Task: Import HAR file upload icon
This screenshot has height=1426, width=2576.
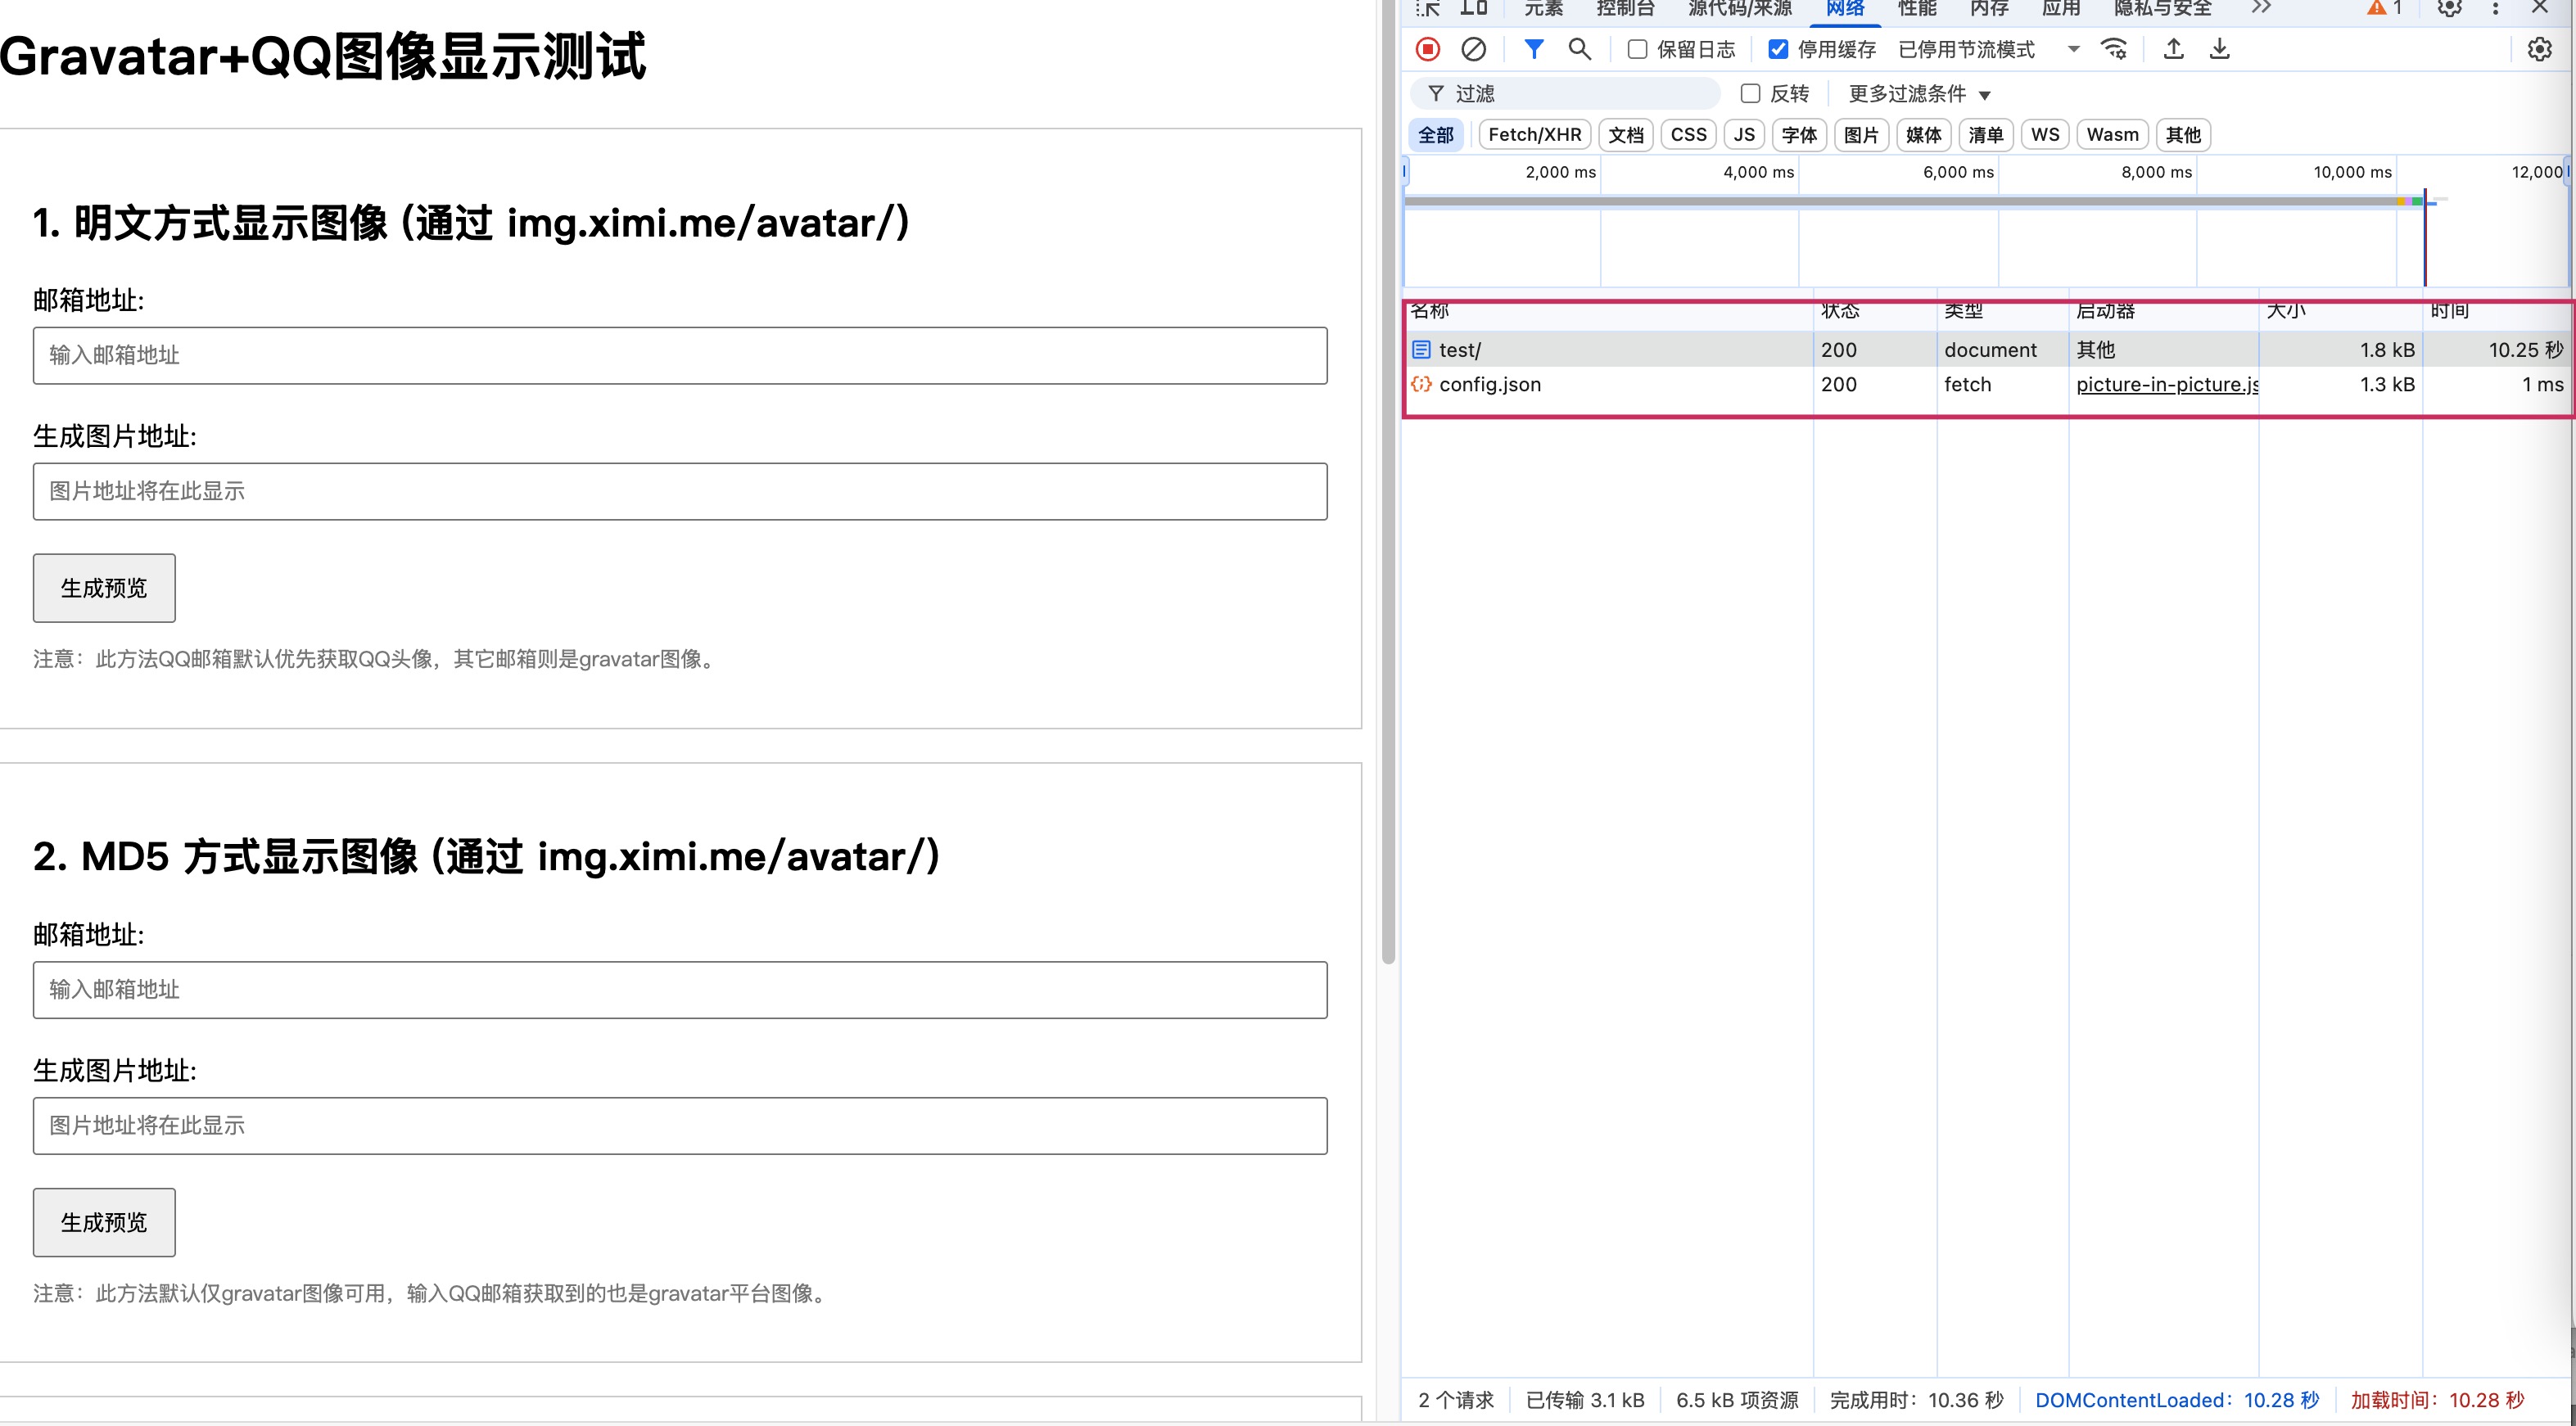Action: tap(2173, 49)
